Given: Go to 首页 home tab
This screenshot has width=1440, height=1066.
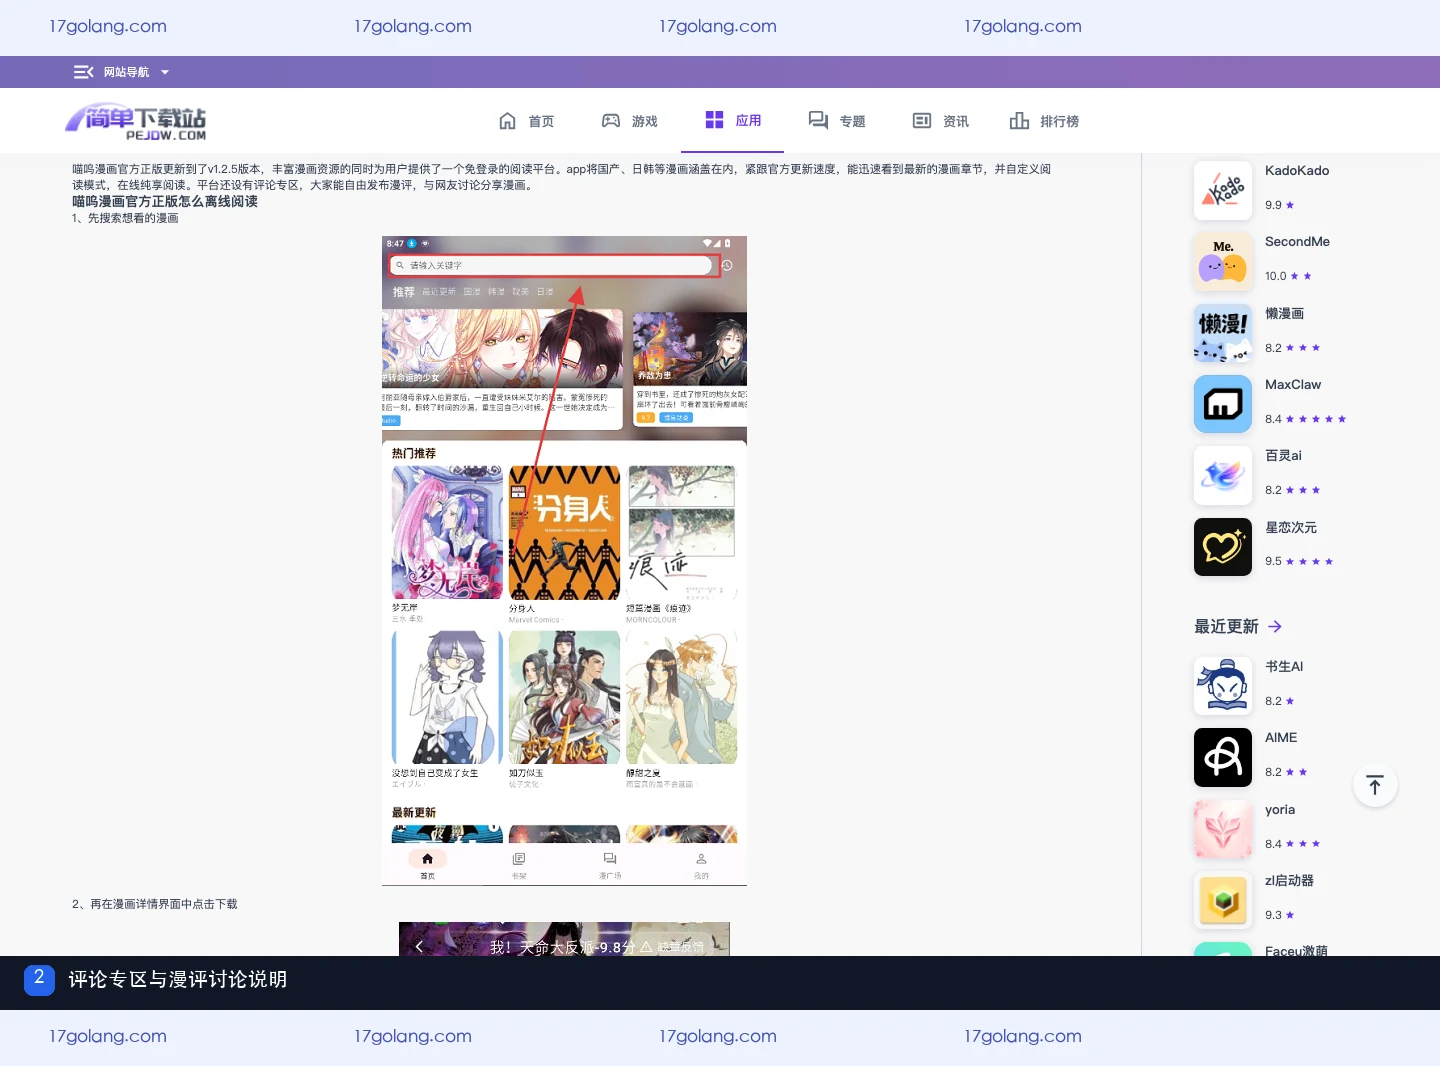Looking at the screenshot, I should click(526, 121).
